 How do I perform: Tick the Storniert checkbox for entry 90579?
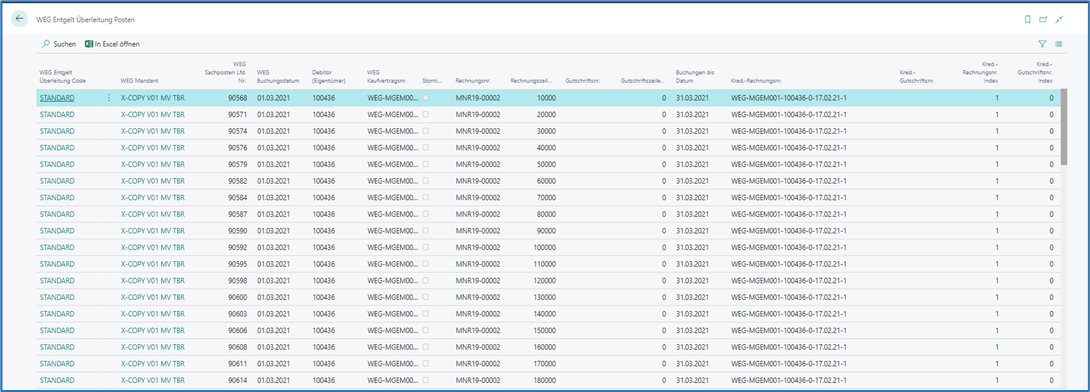pos(425,164)
